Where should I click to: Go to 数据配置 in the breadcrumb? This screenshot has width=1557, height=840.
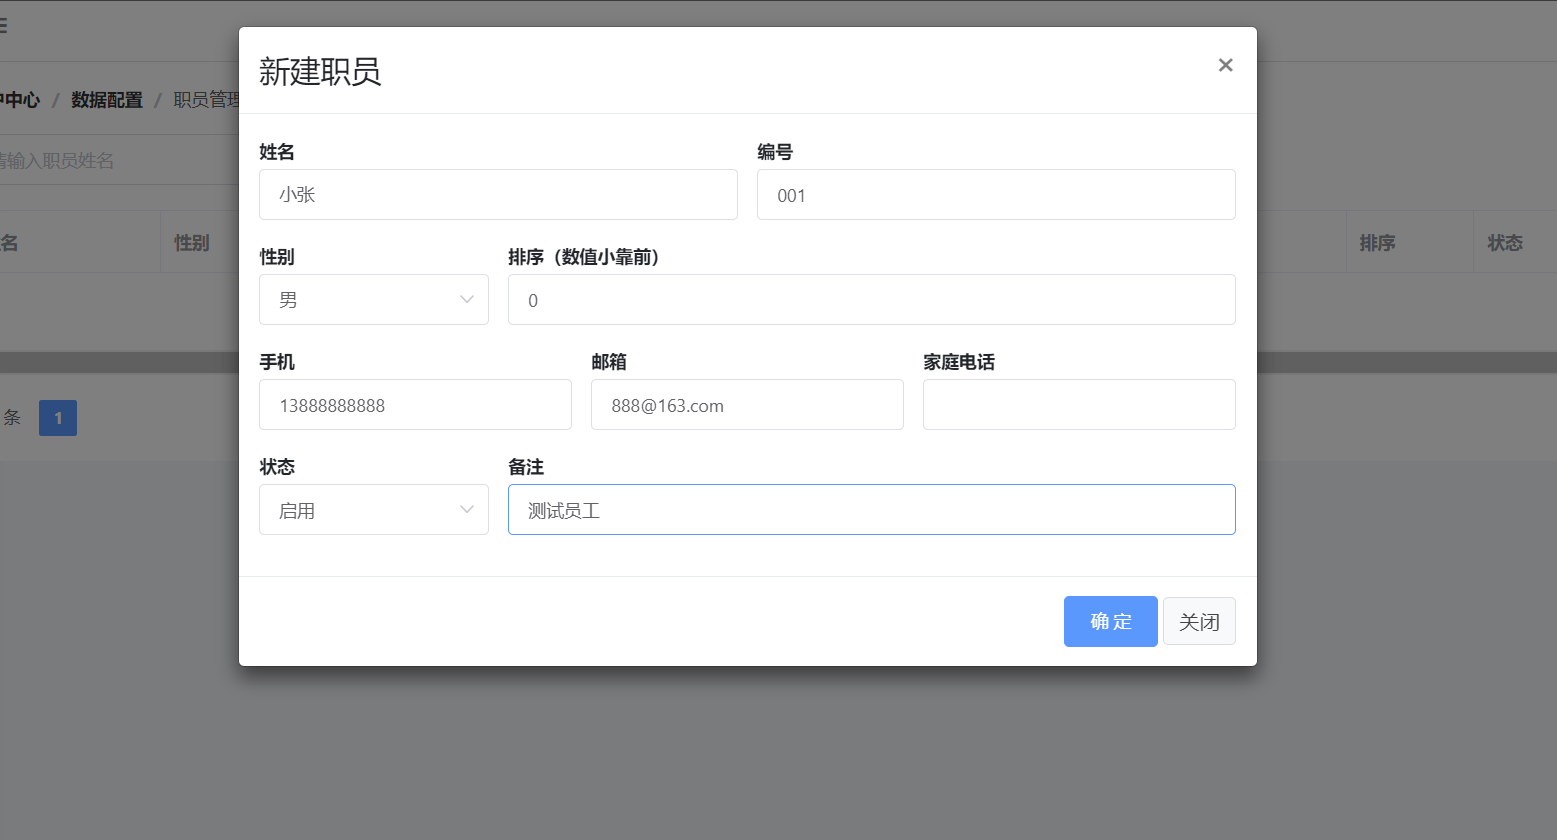click(107, 100)
